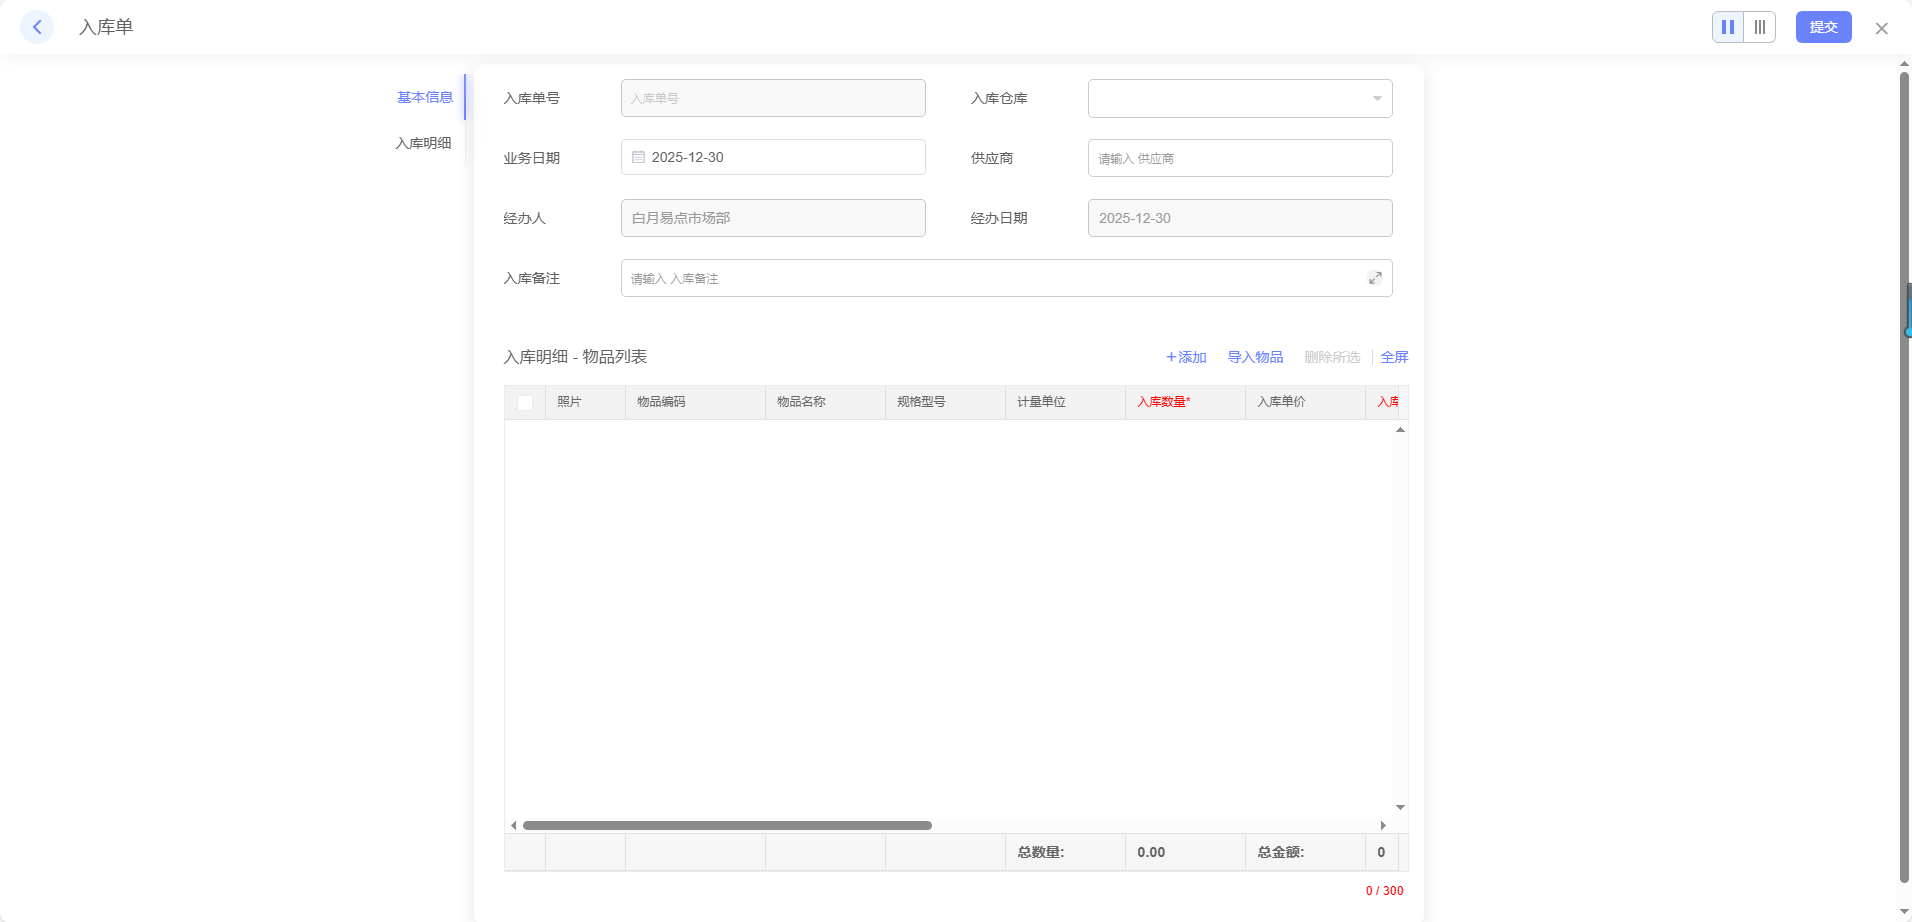Image resolution: width=1912 pixels, height=922 pixels.
Task: Expand the 入库备注 text box icon
Action: (x=1375, y=278)
